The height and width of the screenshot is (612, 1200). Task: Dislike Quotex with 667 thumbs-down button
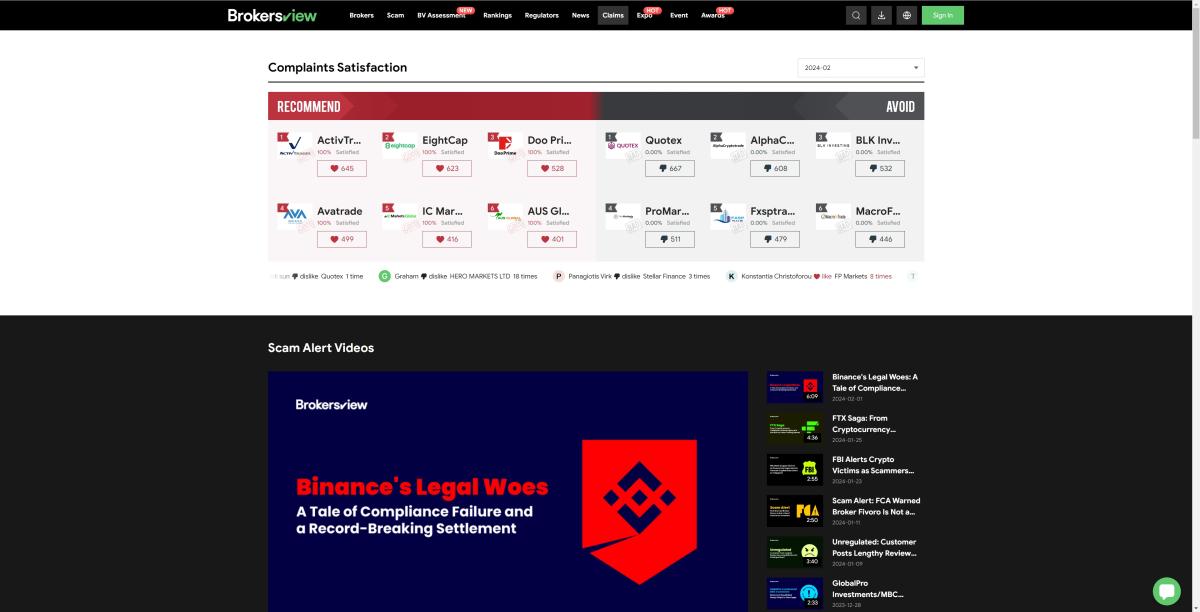click(670, 169)
